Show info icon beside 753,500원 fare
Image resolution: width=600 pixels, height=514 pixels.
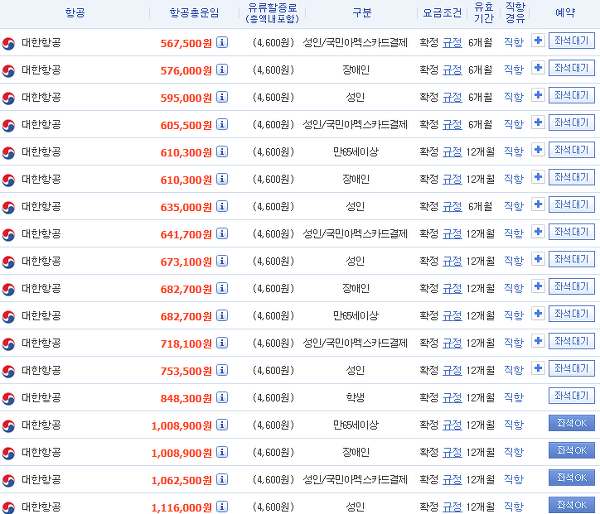click(222, 370)
